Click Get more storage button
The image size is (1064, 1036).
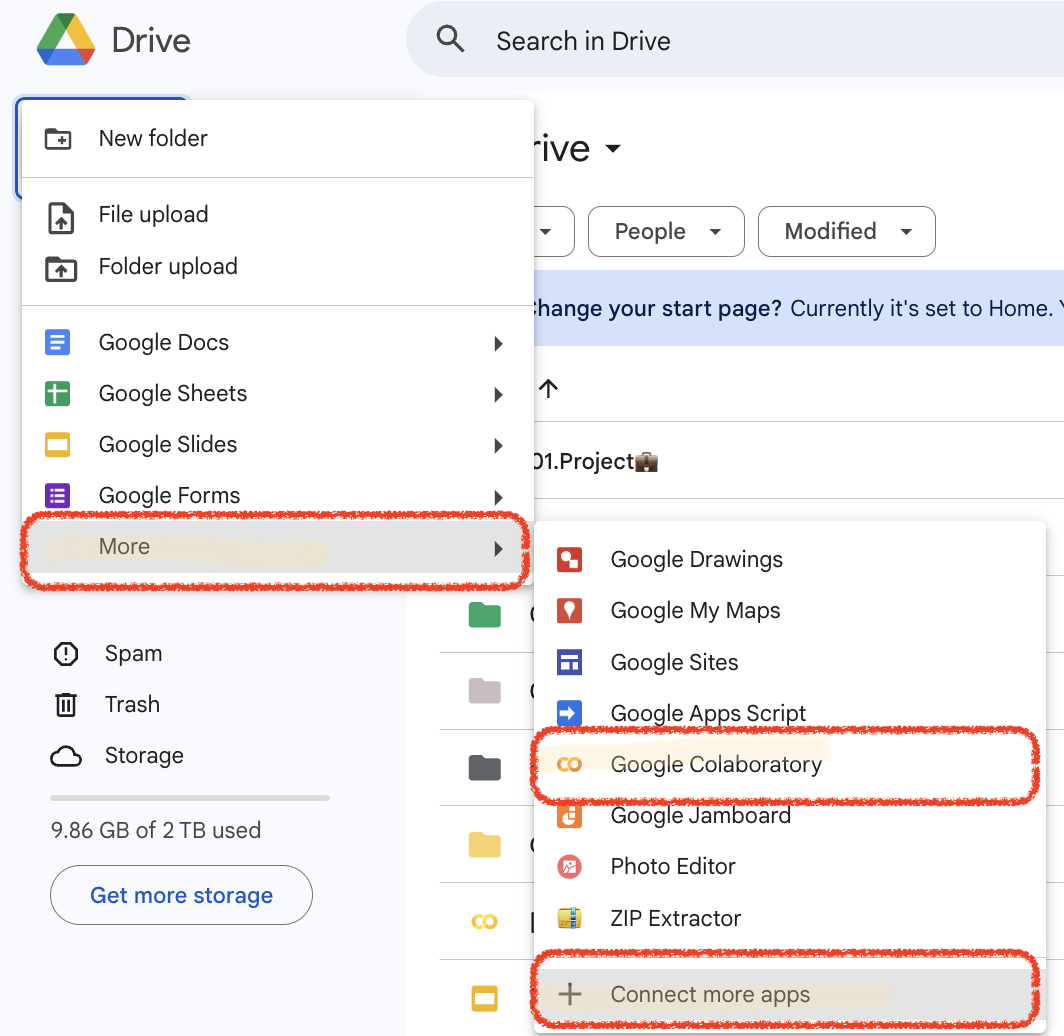click(181, 896)
